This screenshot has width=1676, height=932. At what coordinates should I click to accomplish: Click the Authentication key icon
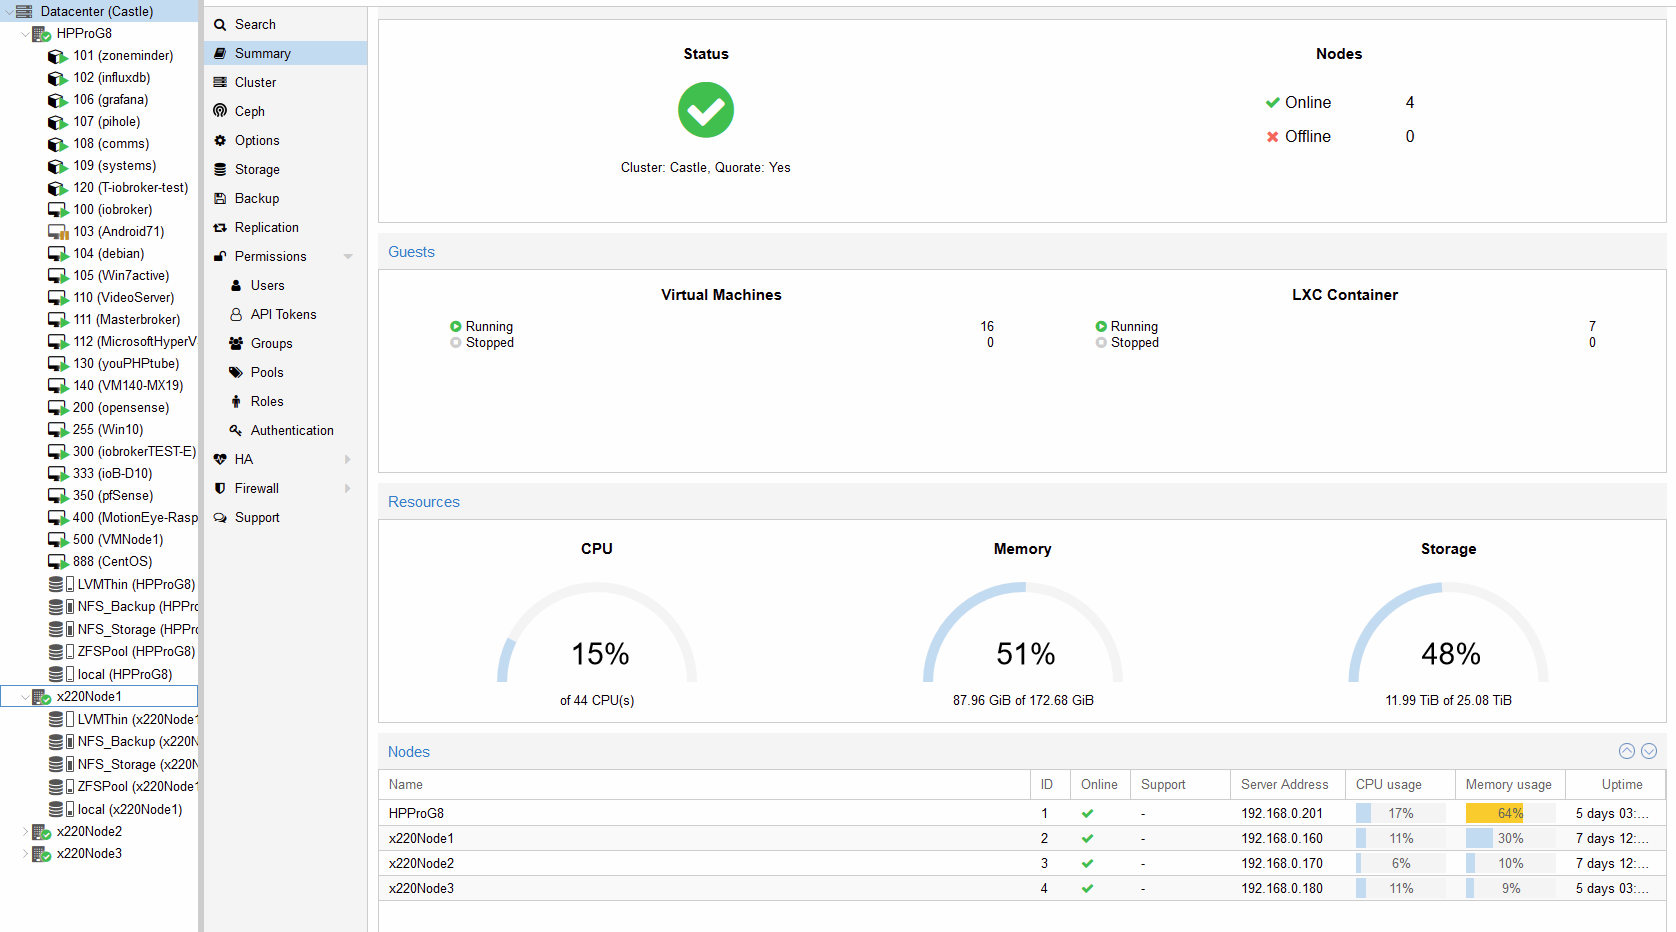[x=236, y=430]
